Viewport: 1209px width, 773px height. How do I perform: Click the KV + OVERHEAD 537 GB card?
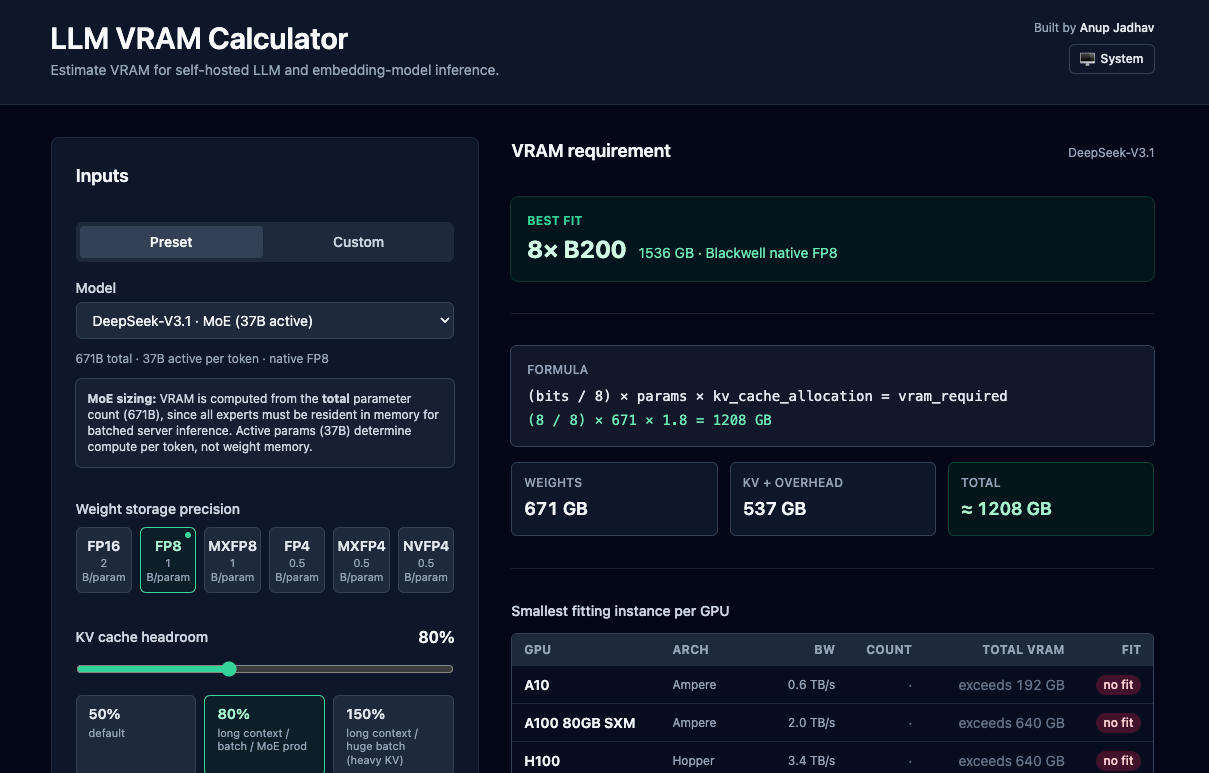[x=833, y=499]
